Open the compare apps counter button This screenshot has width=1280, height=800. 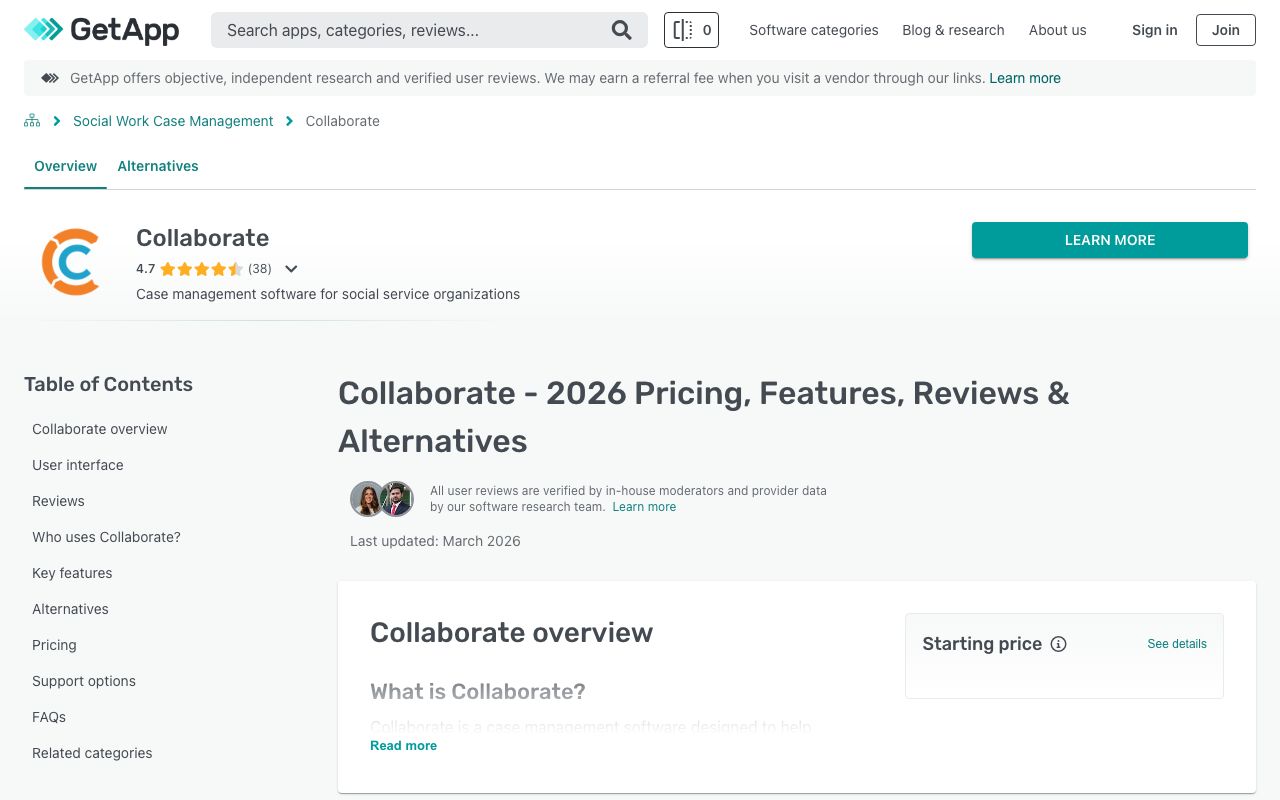(x=691, y=30)
